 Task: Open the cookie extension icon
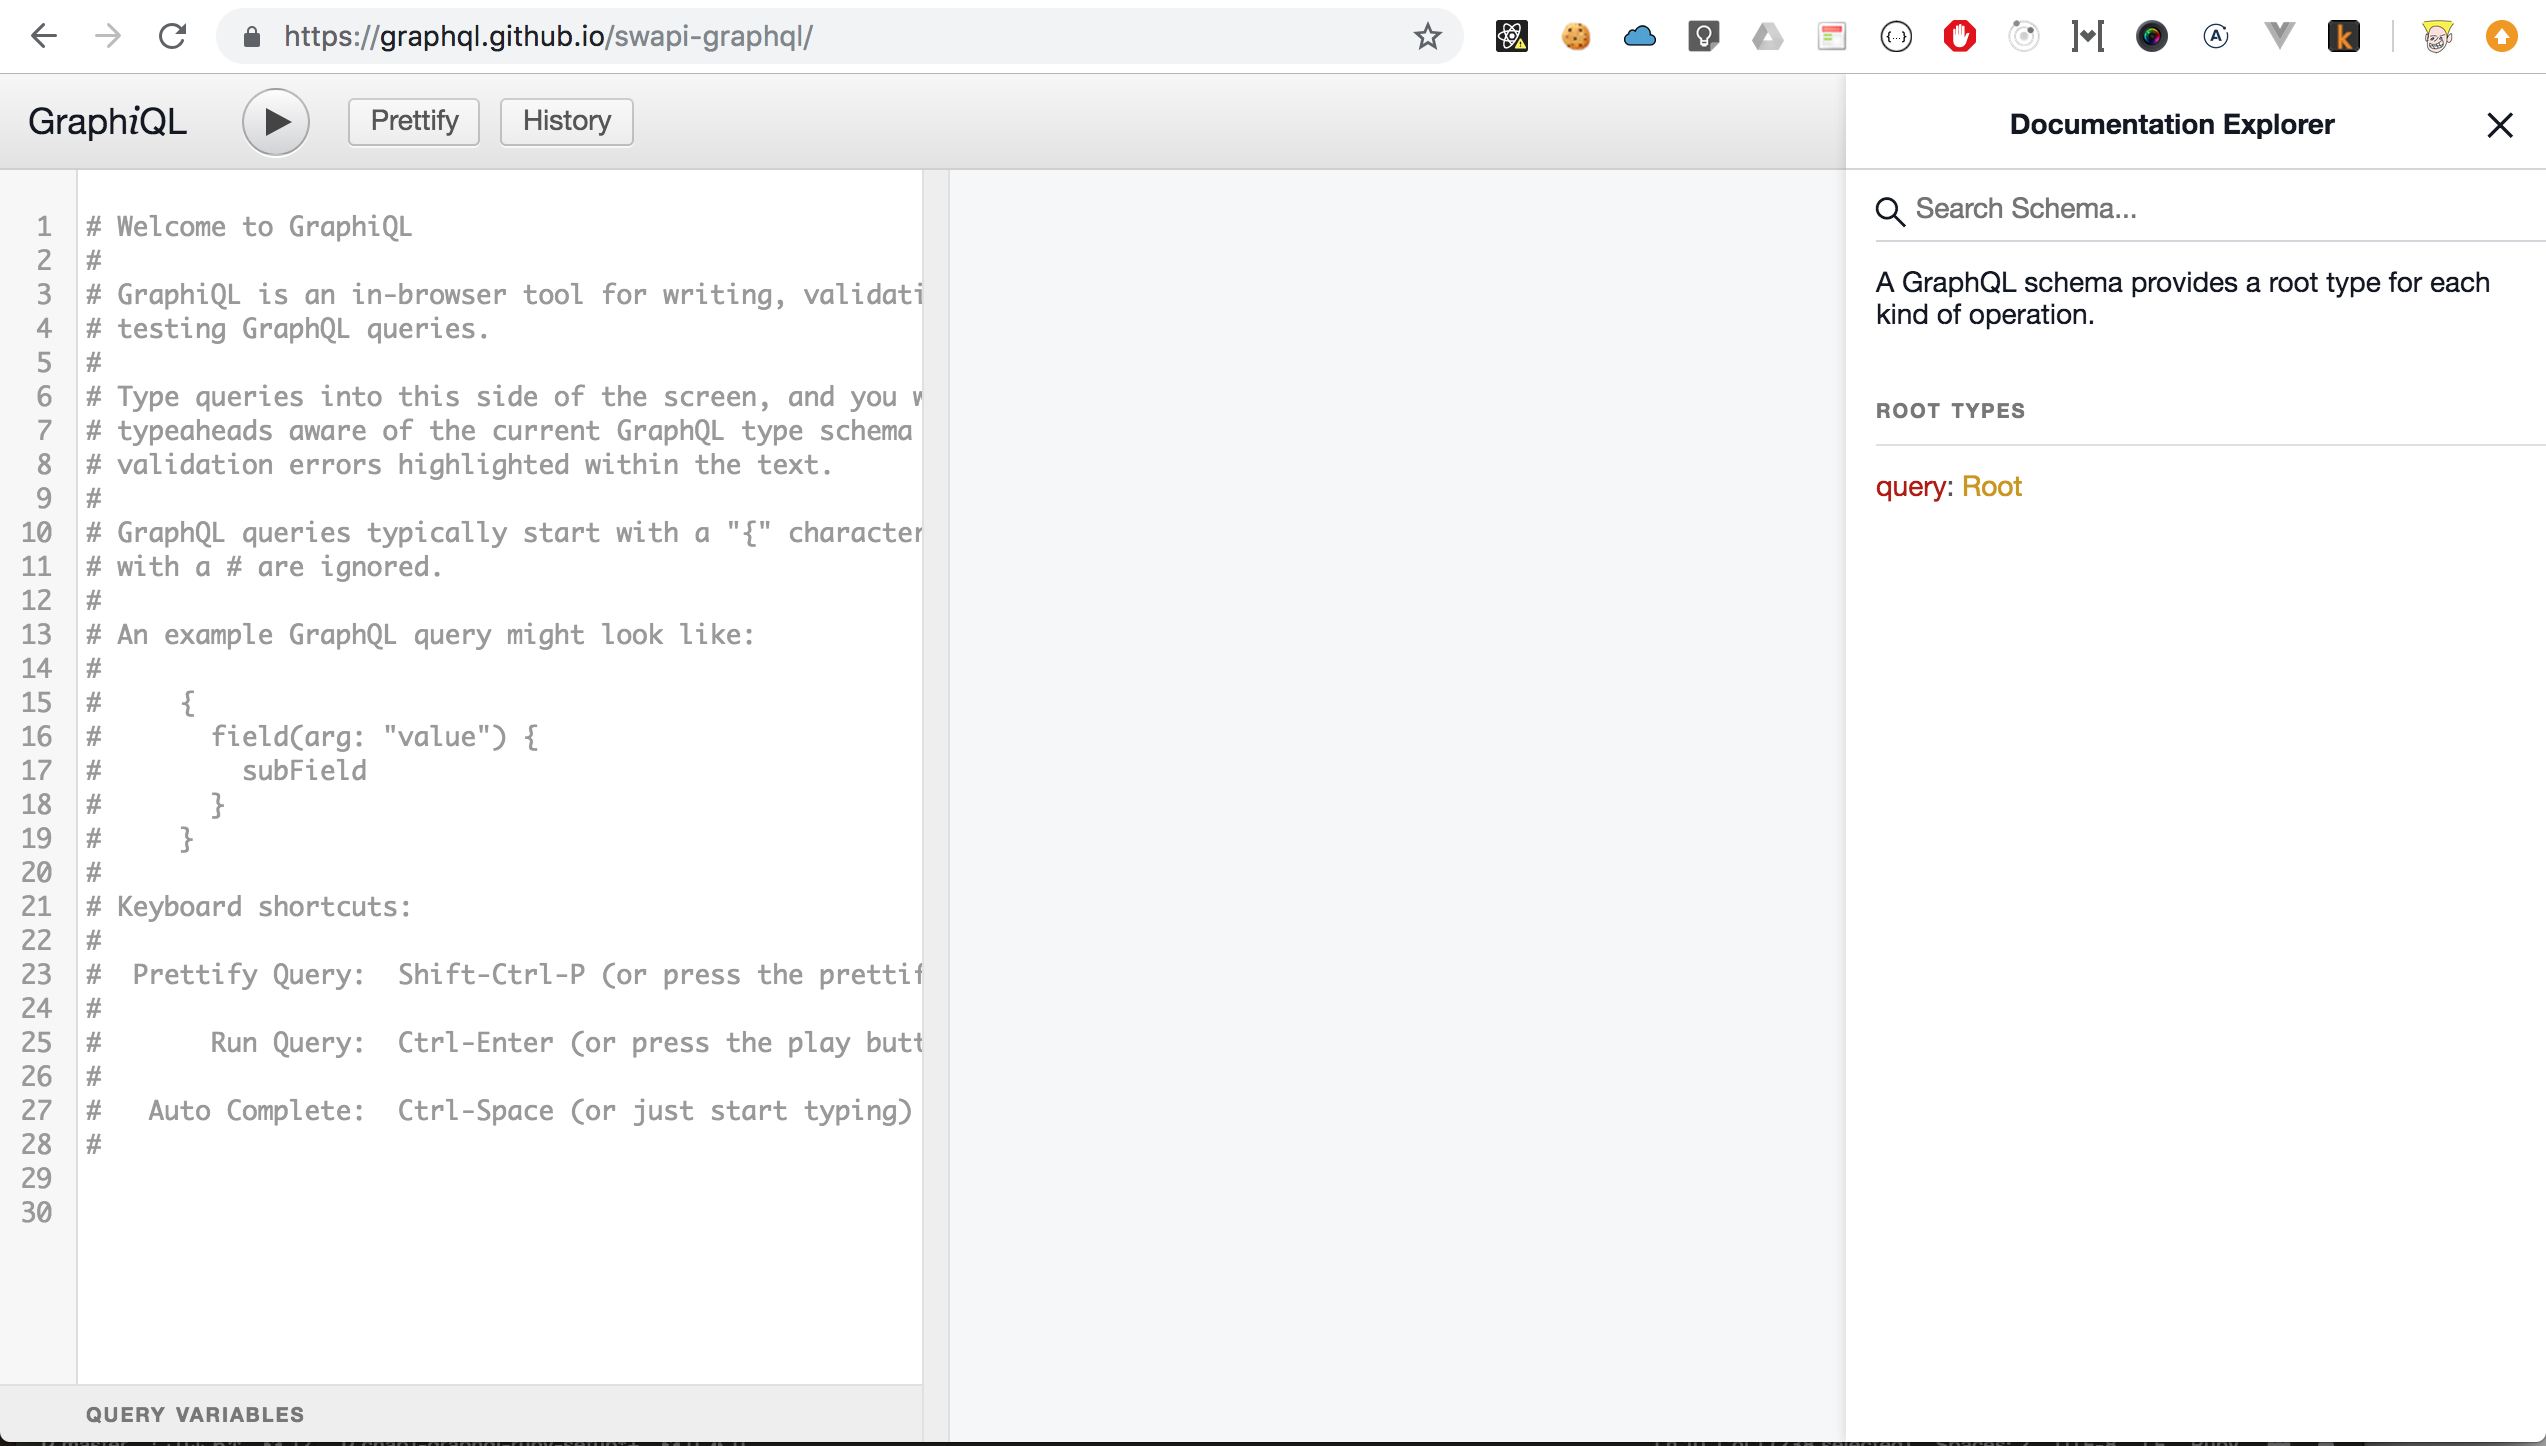pyautogui.click(x=1576, y=37)
